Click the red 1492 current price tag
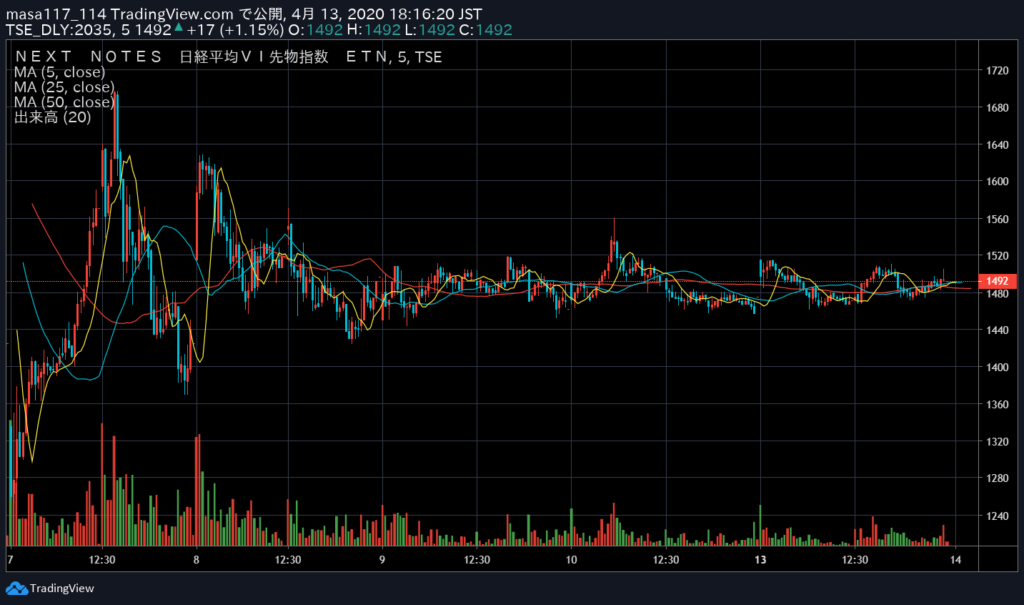This screenshot has width=1024, height=605. point(997,281)
